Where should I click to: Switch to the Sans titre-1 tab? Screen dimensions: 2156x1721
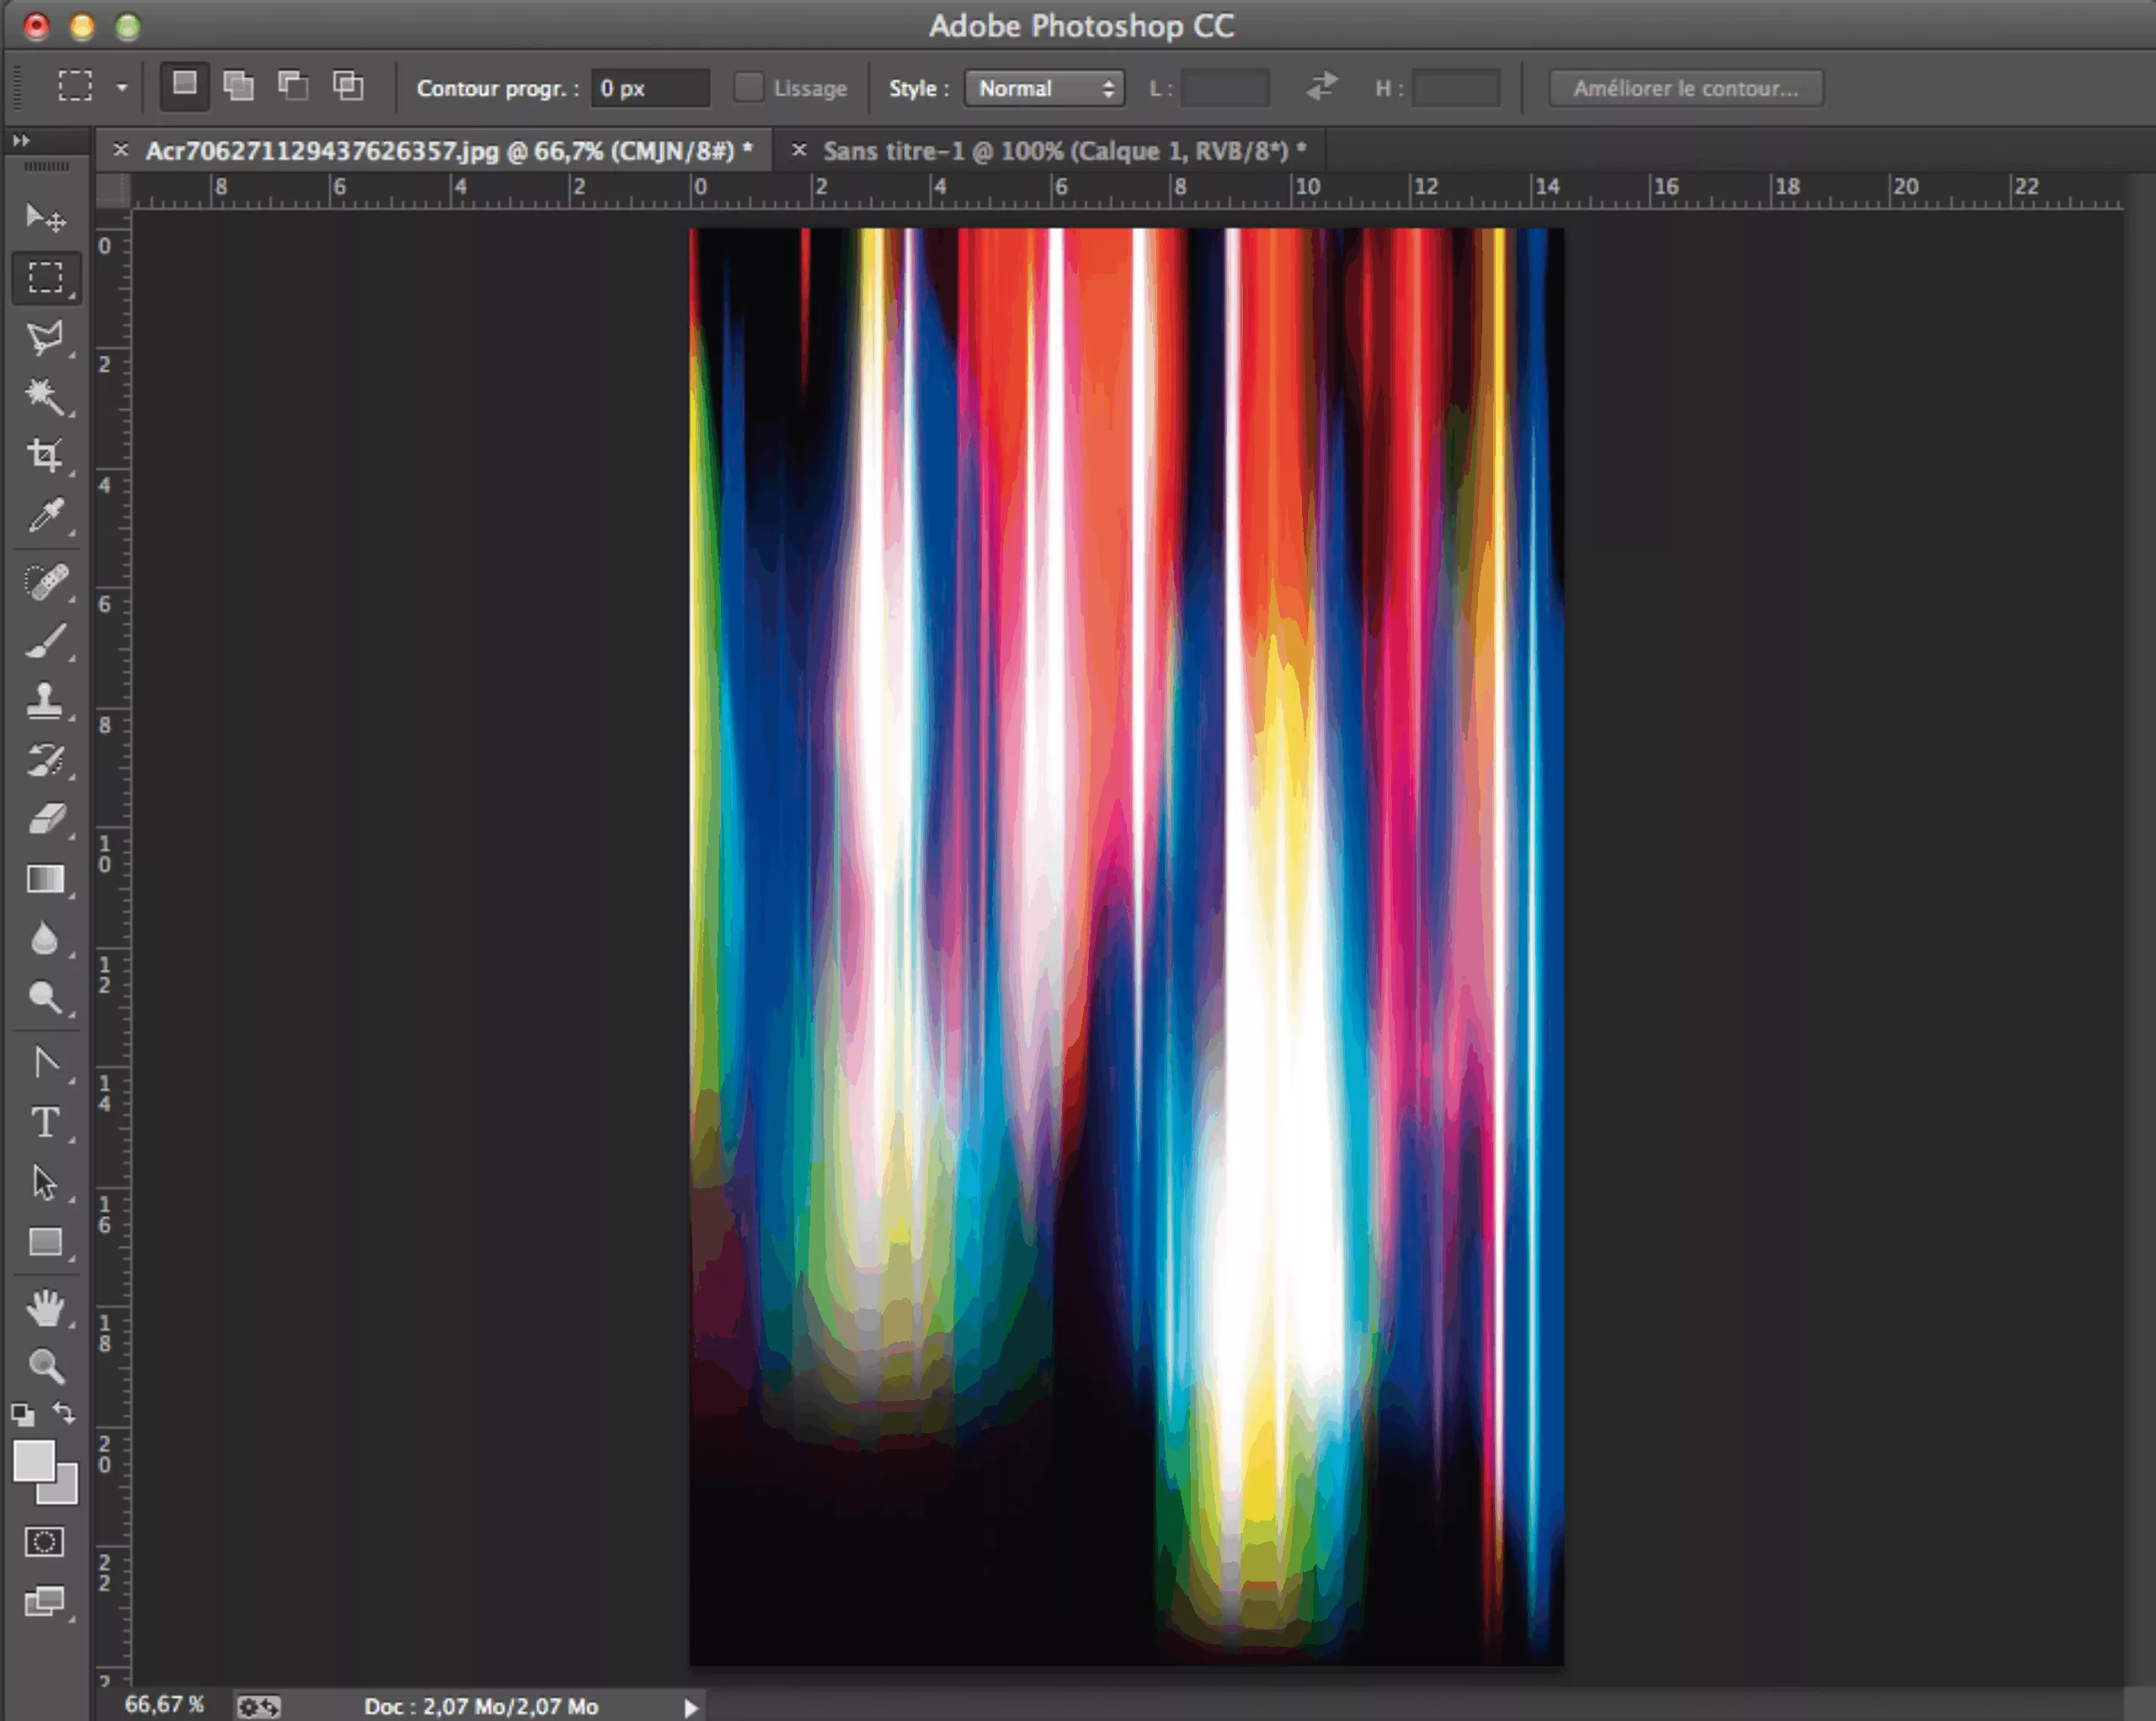1063,151
